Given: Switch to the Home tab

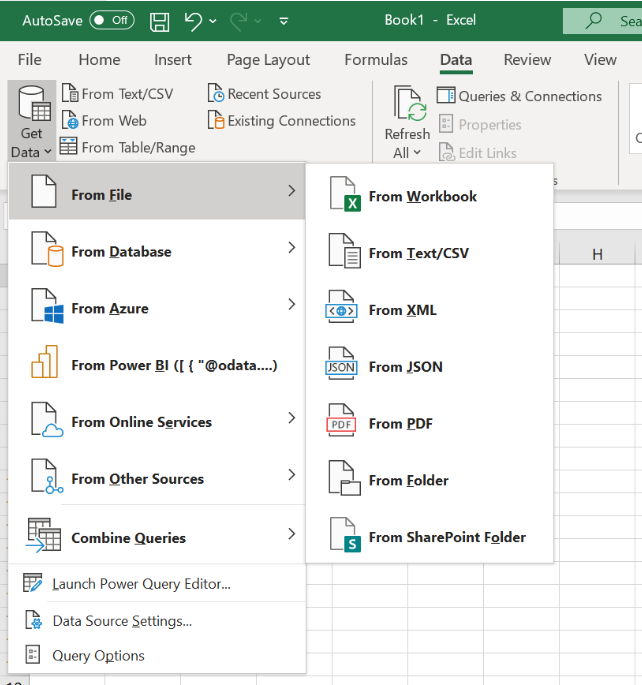Looking at the screenshot, I should tap(99, 60).
